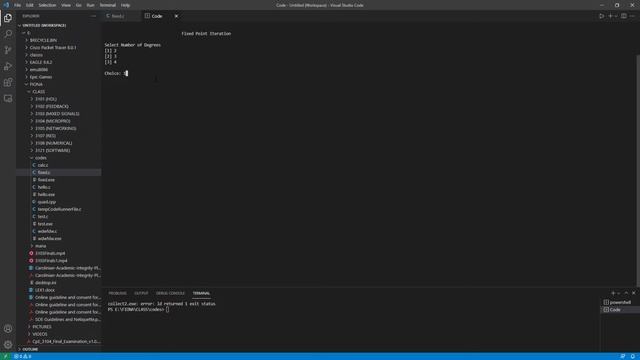Click the plus icon in editor toolbar
The width and height of the screenshot is (640, 360).
click(611, 16)
